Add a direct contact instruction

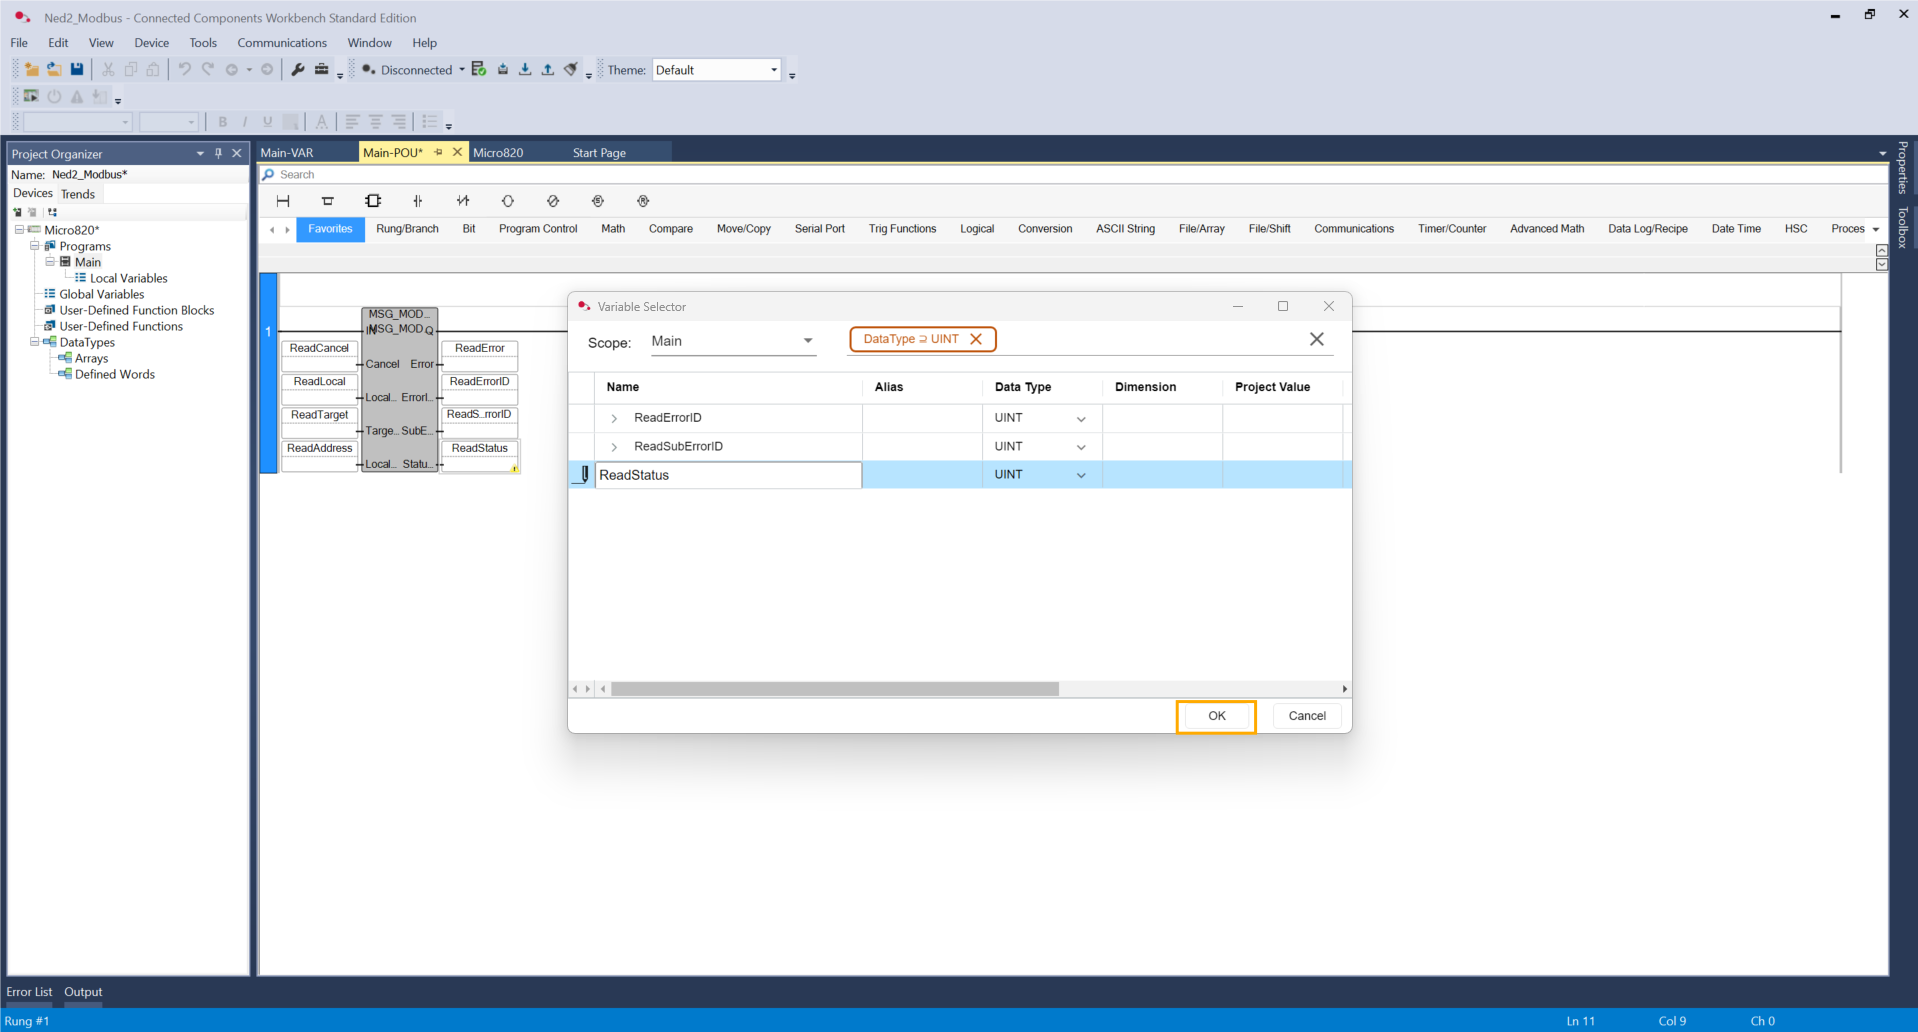point(418,201)
